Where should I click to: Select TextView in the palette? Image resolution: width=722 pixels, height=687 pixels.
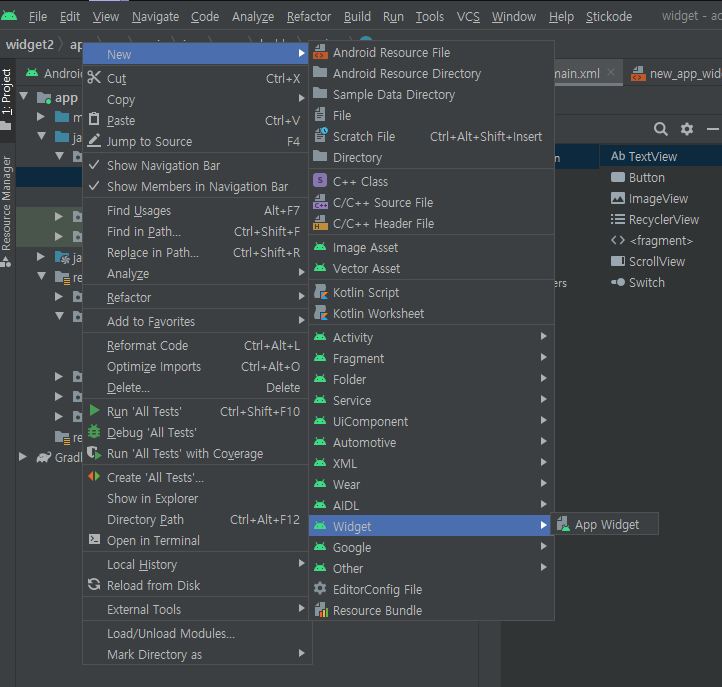660,157
